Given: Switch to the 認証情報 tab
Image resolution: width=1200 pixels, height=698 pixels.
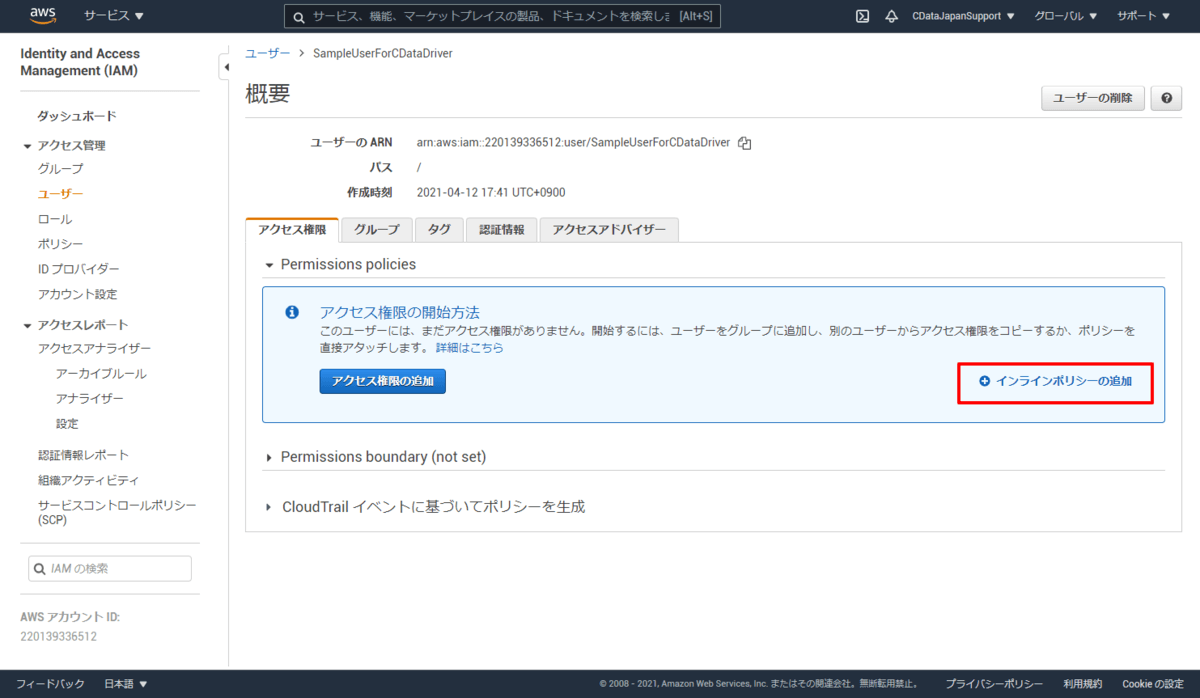Looking at the screenshot, I should (x=501, y=230).
